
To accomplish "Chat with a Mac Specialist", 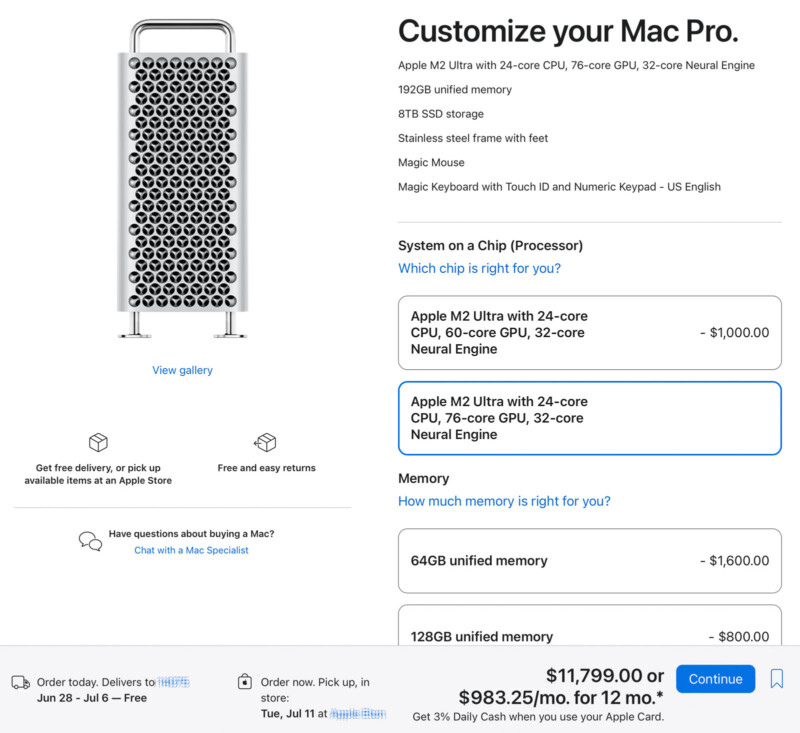I will (x=191, y=550).
